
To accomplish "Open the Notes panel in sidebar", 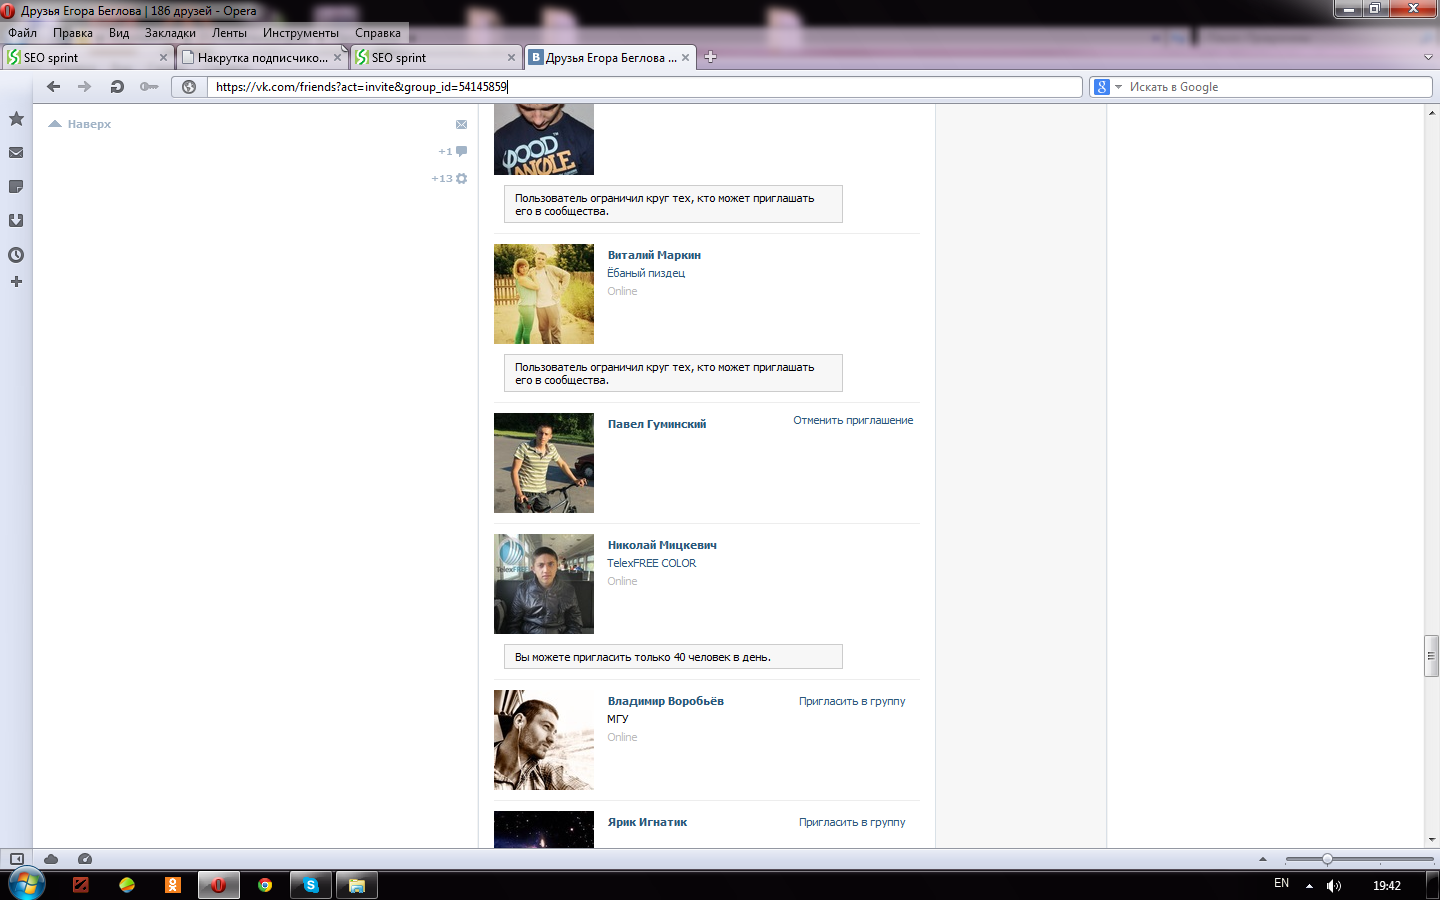I will tap(16, 187).
